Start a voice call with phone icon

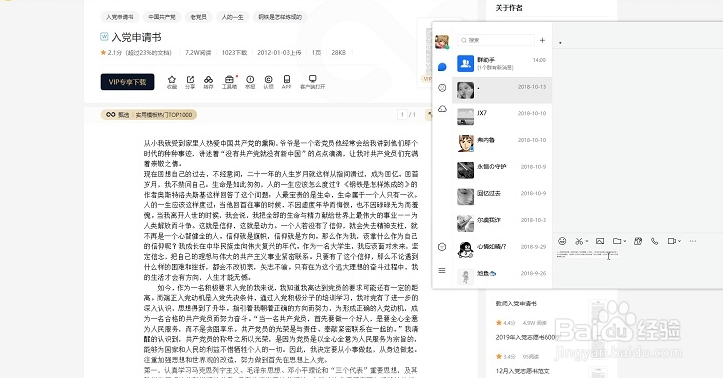(x=654, y=241)
